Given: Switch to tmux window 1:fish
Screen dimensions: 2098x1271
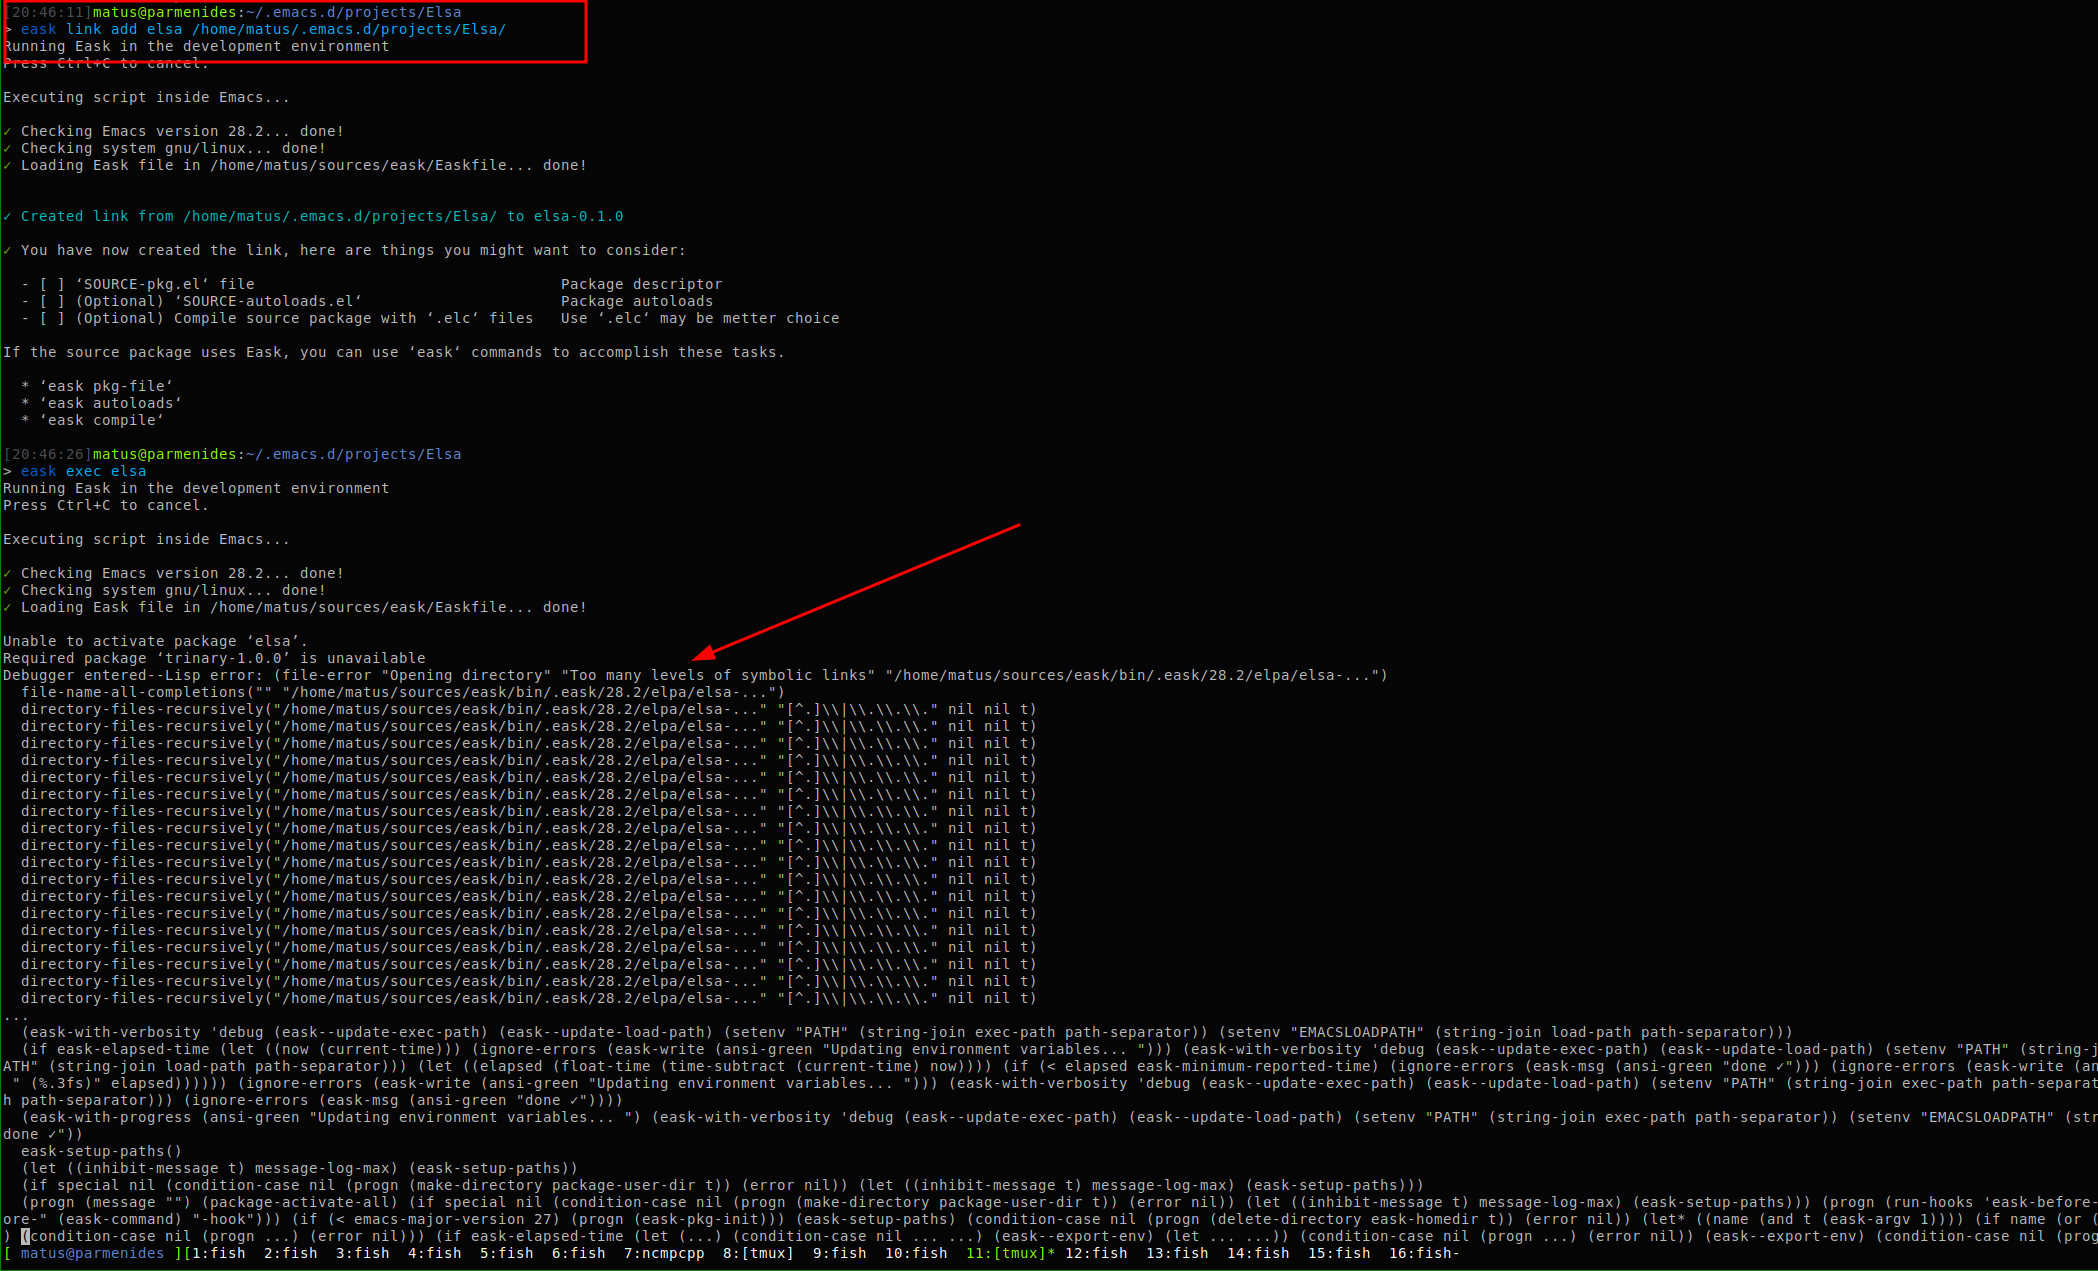Looking at the screenshot, I should pyautogui.click(x=218, y=1253).
